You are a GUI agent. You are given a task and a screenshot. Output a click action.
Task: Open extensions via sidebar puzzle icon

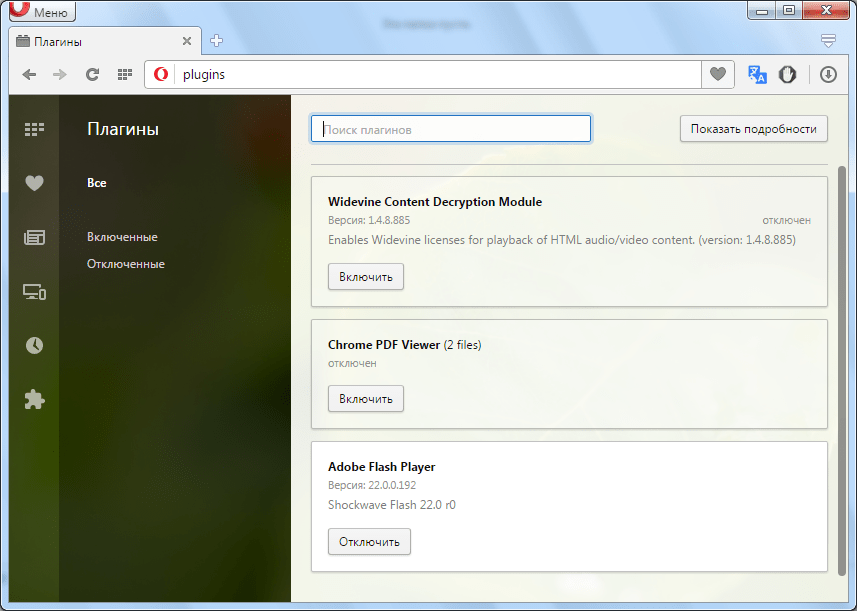click(x=35, y=399)
